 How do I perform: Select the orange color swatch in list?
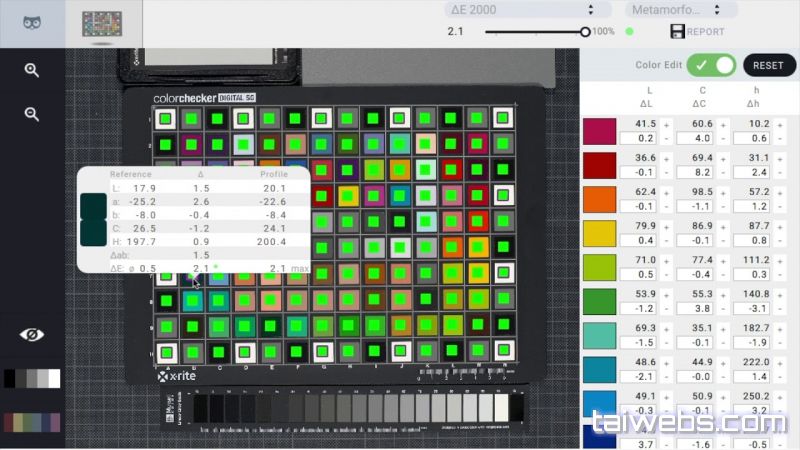coord(600,199)
